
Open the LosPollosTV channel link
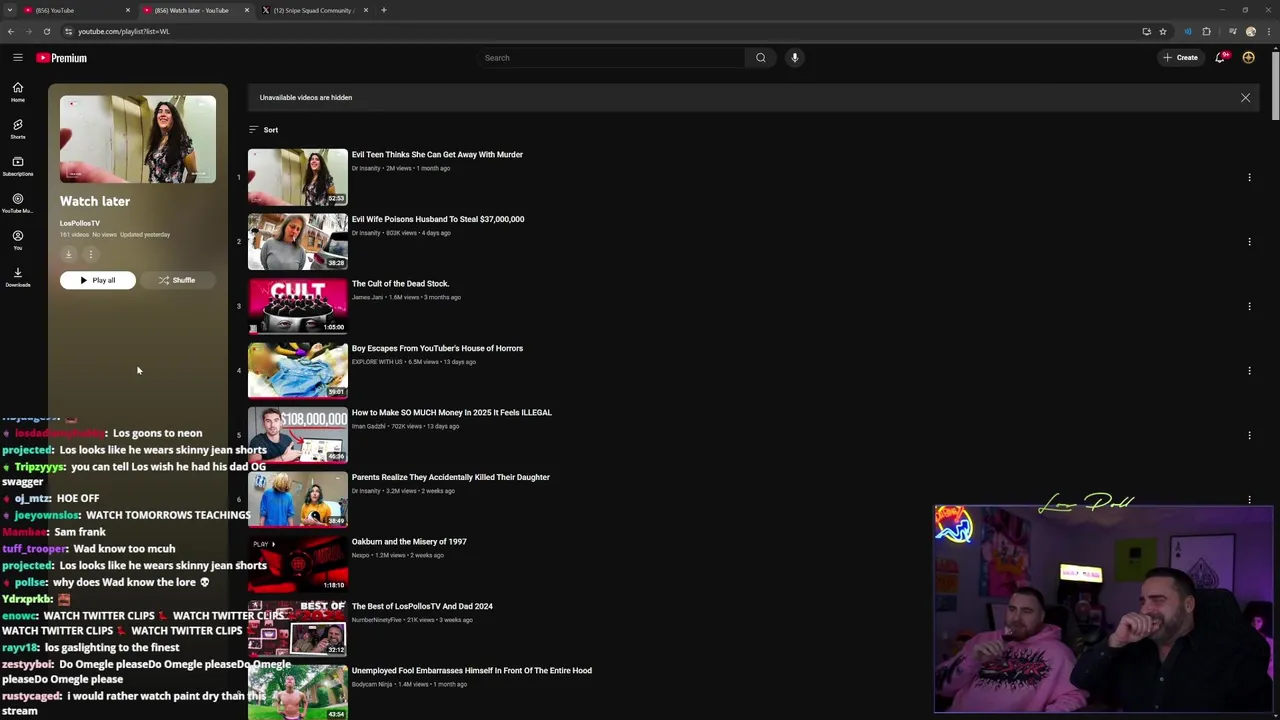[x=80, y=224]
